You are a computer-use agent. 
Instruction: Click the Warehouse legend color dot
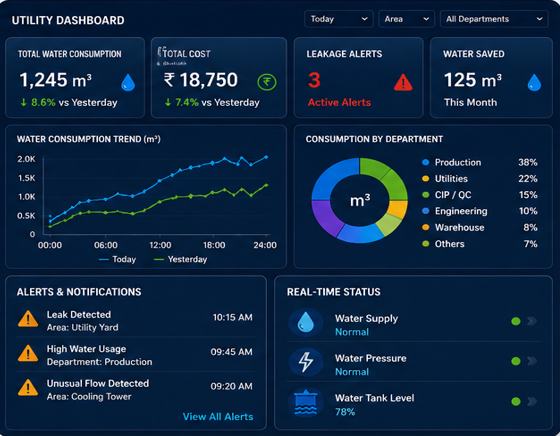pos(425,227)
